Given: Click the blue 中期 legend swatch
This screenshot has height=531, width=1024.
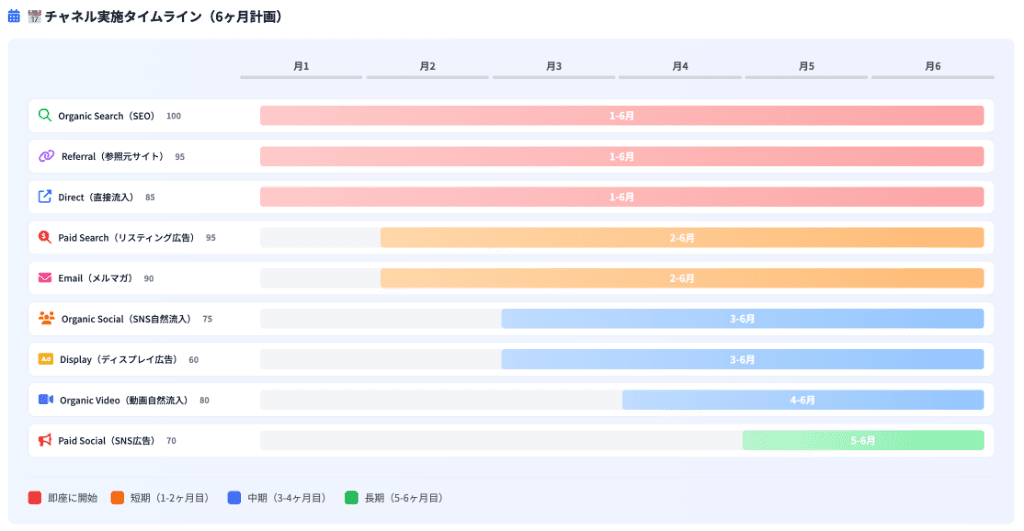Looking at the screenshot, I should 234,497.
